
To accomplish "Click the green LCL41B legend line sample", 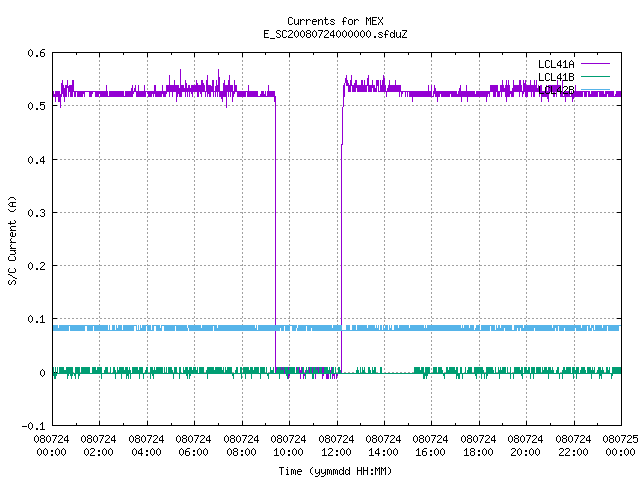I will point(595,76).
